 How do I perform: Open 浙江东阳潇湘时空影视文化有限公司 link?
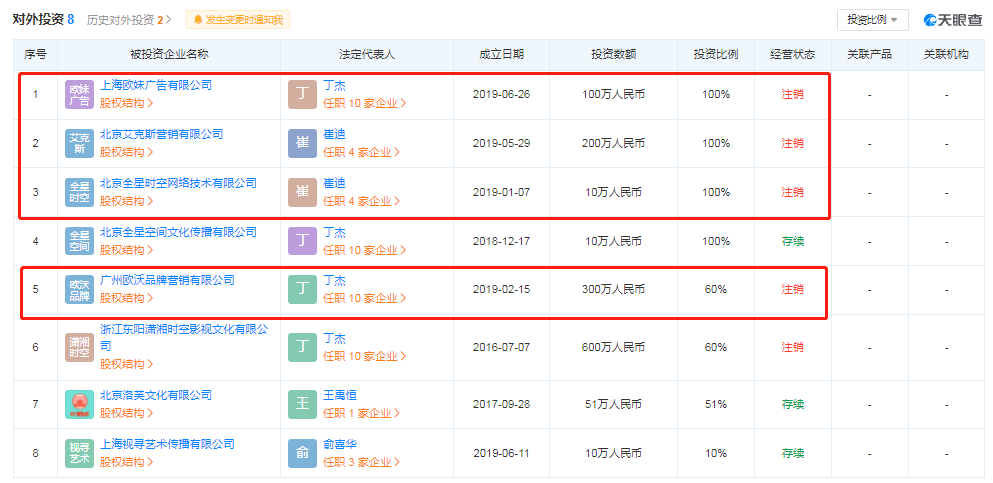(x=184, y=337)
